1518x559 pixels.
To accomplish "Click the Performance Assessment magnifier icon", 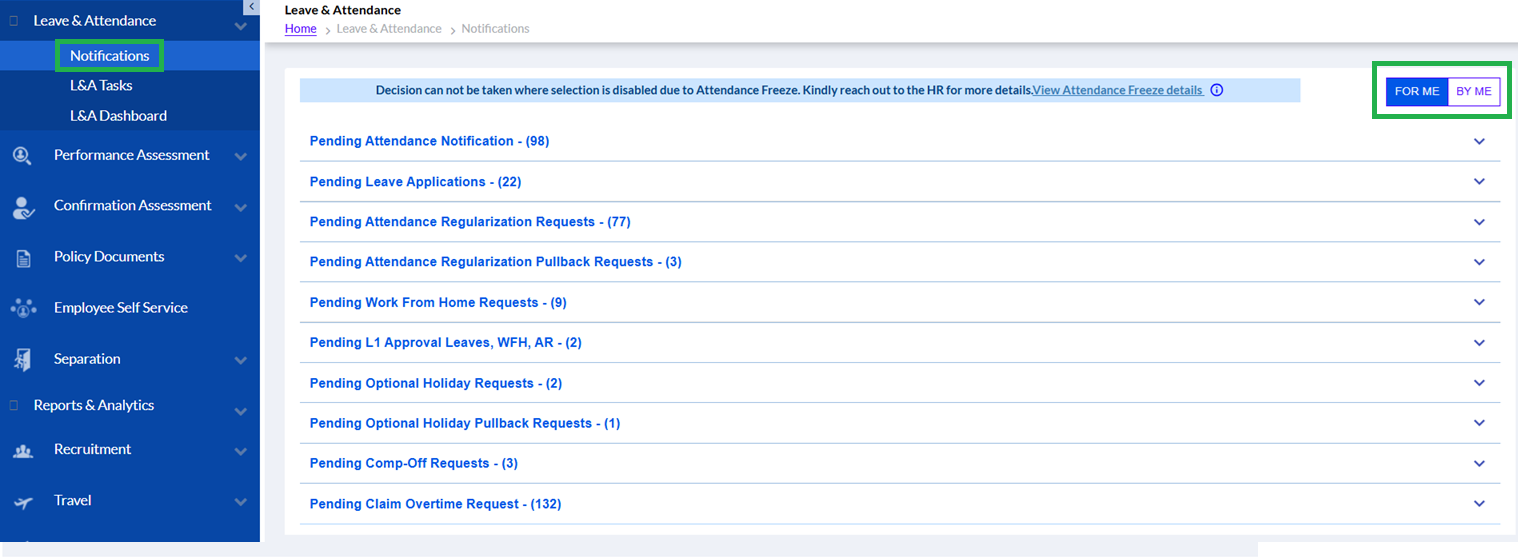I will click(22, 156).
